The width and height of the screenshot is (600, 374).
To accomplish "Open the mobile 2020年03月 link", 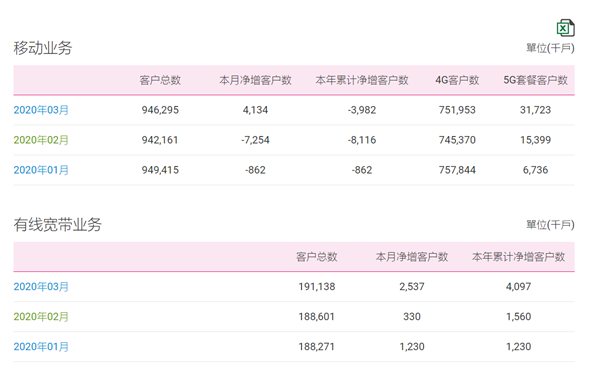I will tap(41, 110).
